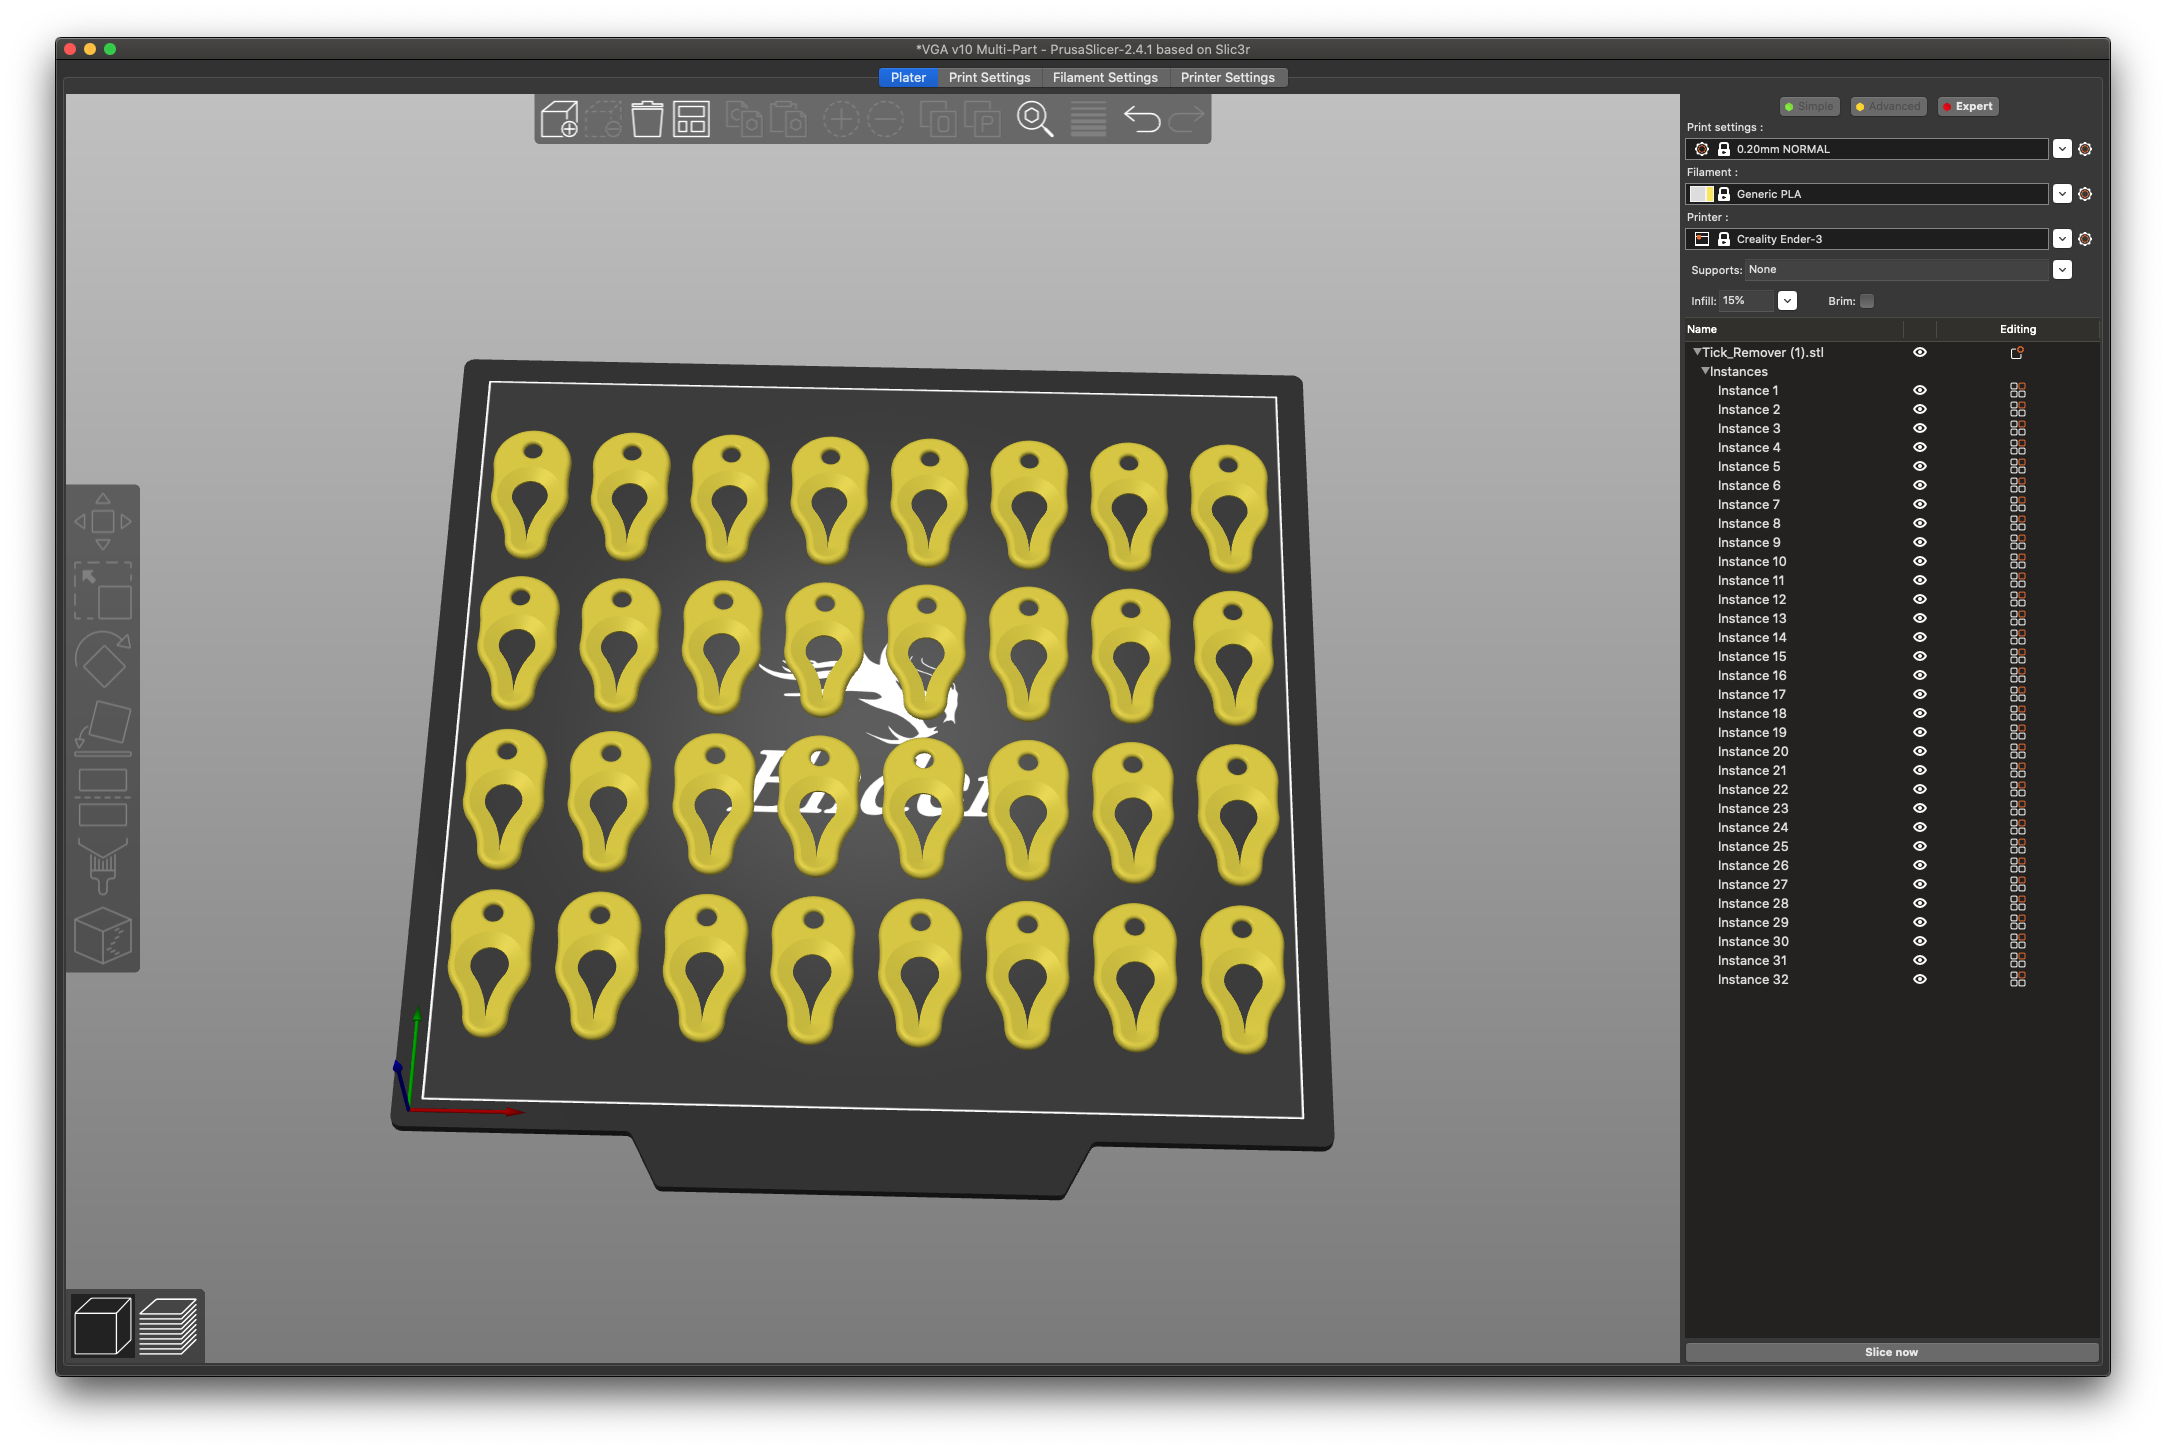Click the Generic PLA filament color swatch

point(1702,194)
